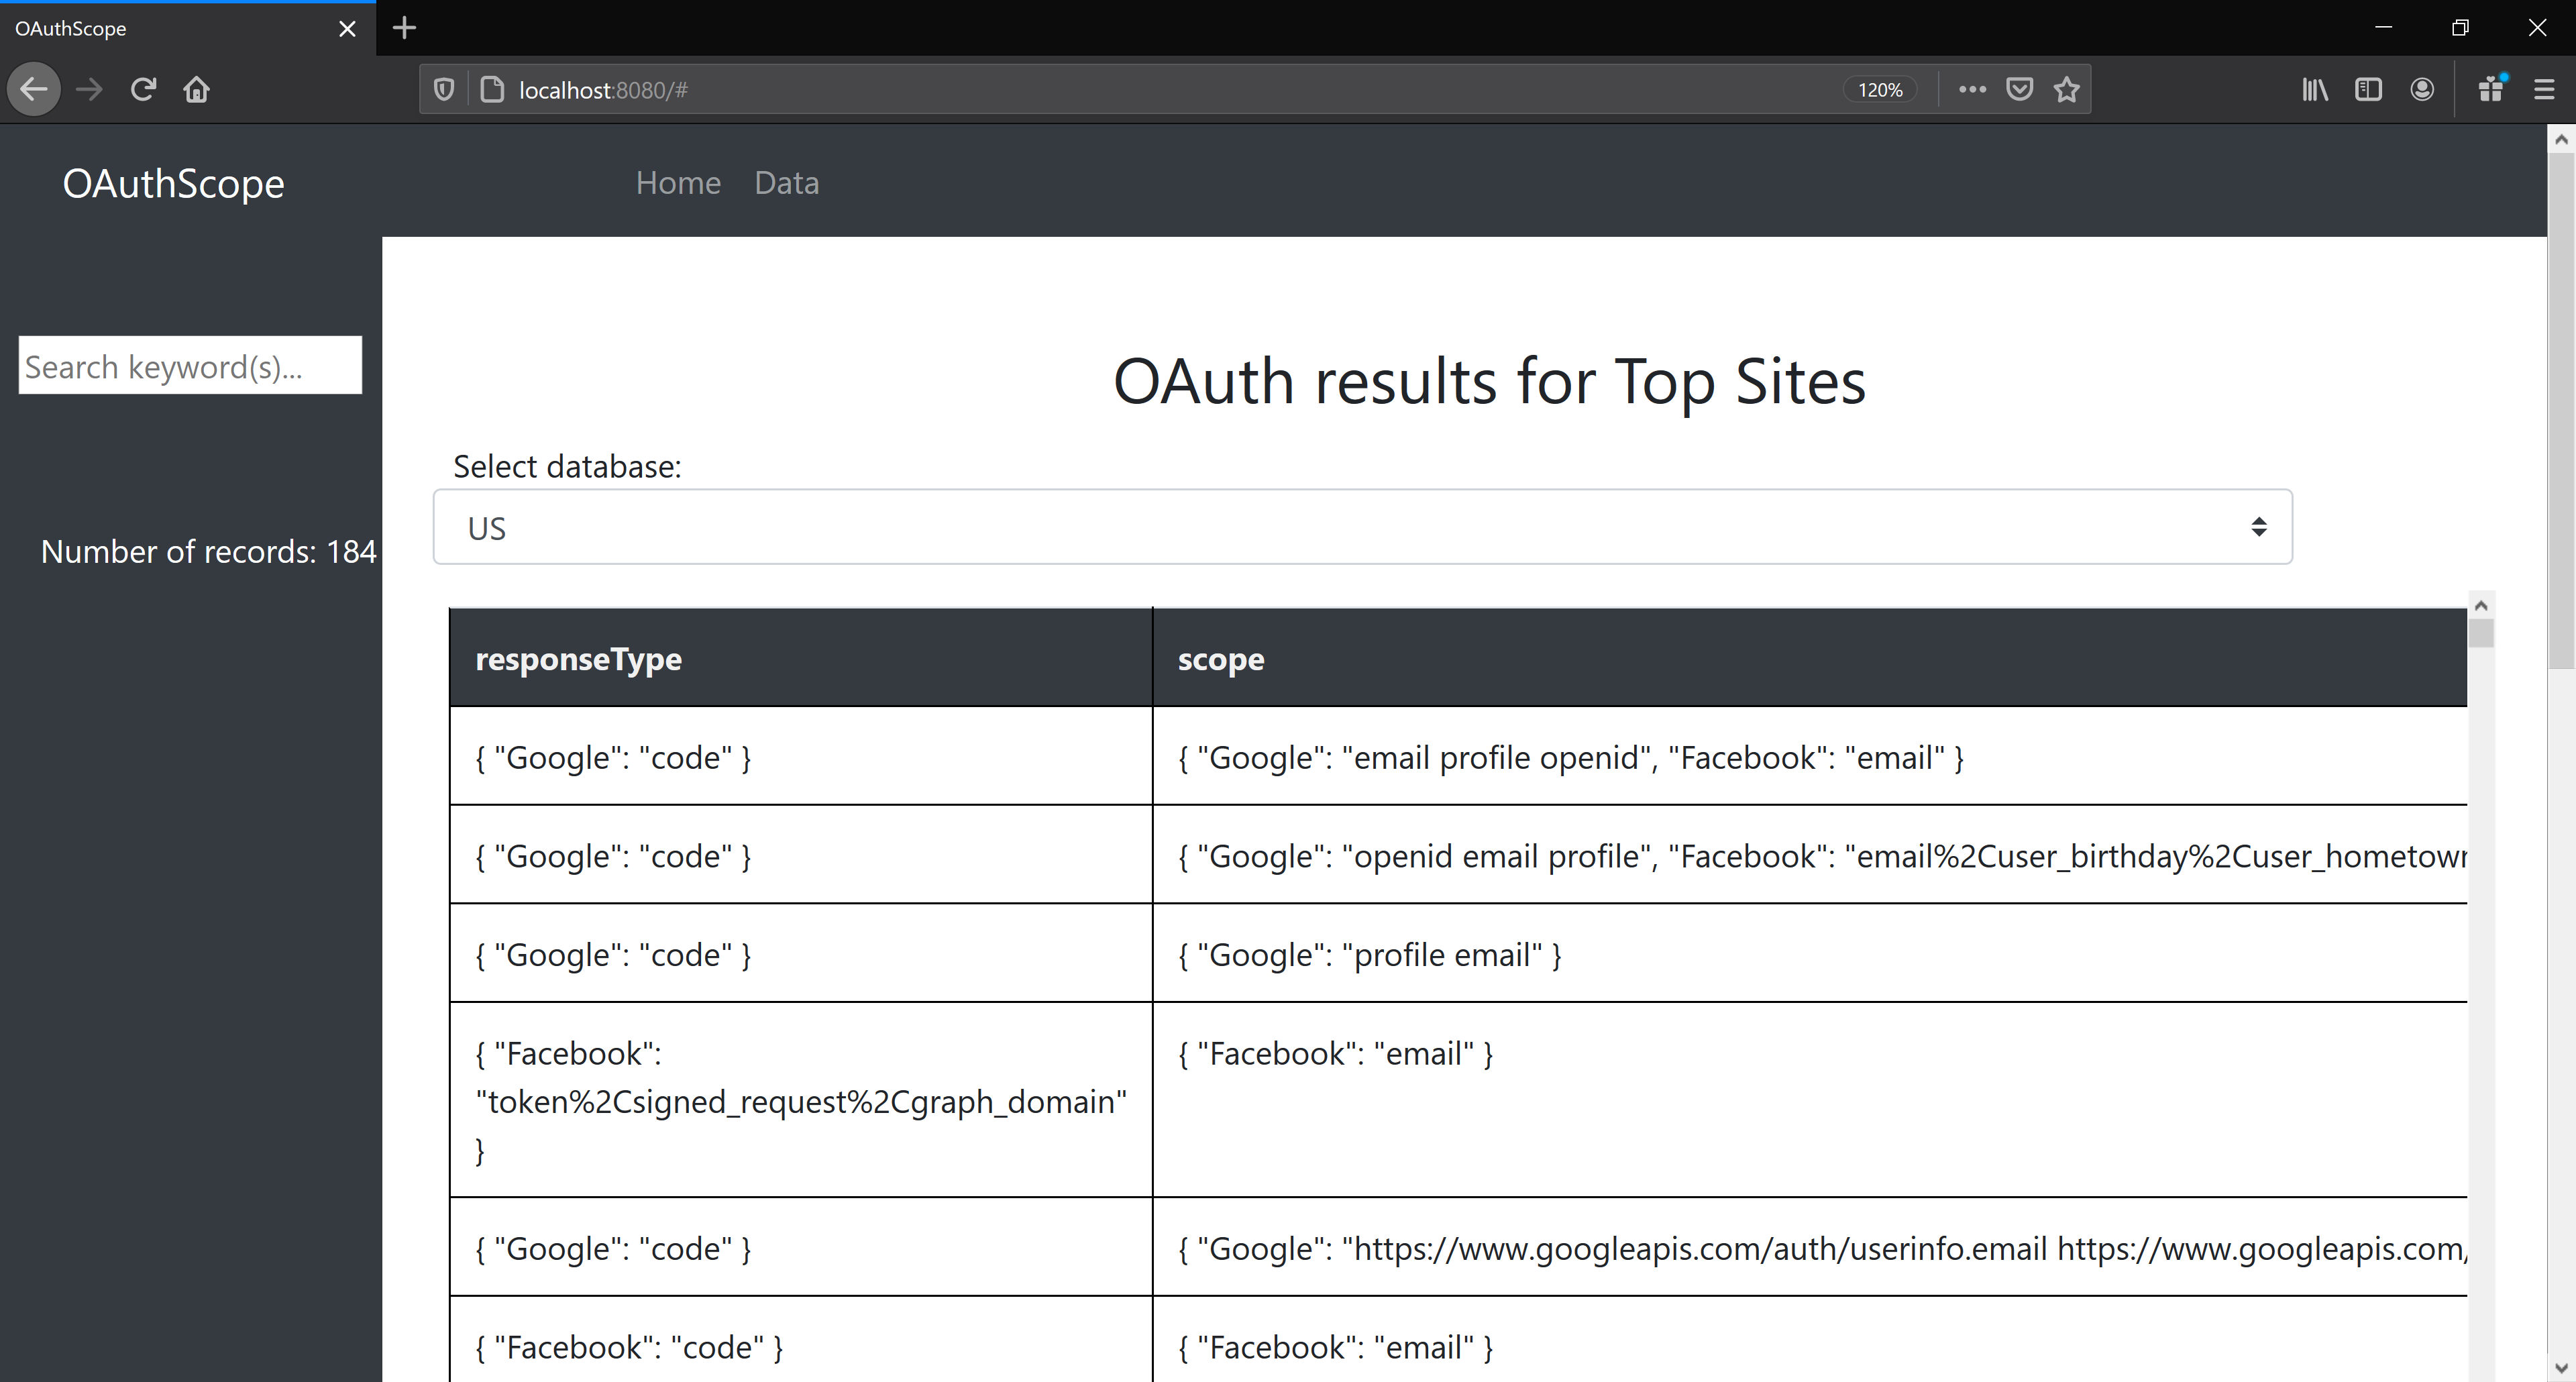Select the "Facebook": "code" responseType cell
Viewport: 2576px width, 1382px height.
800,1341
